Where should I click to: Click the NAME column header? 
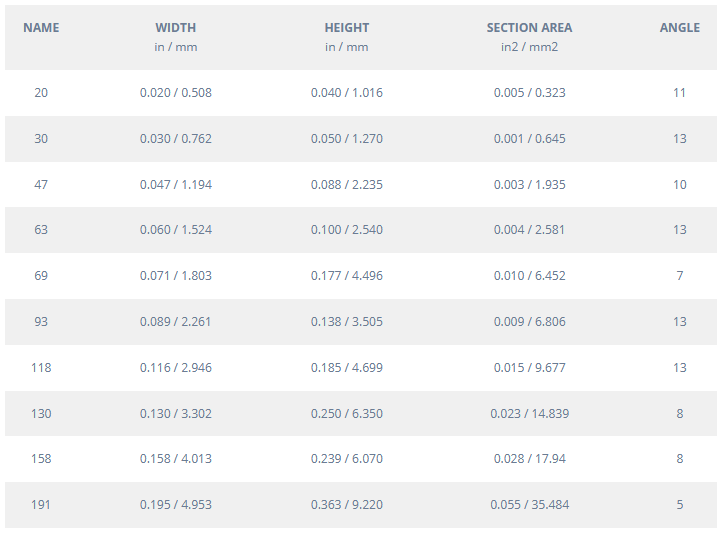(41, 28)
